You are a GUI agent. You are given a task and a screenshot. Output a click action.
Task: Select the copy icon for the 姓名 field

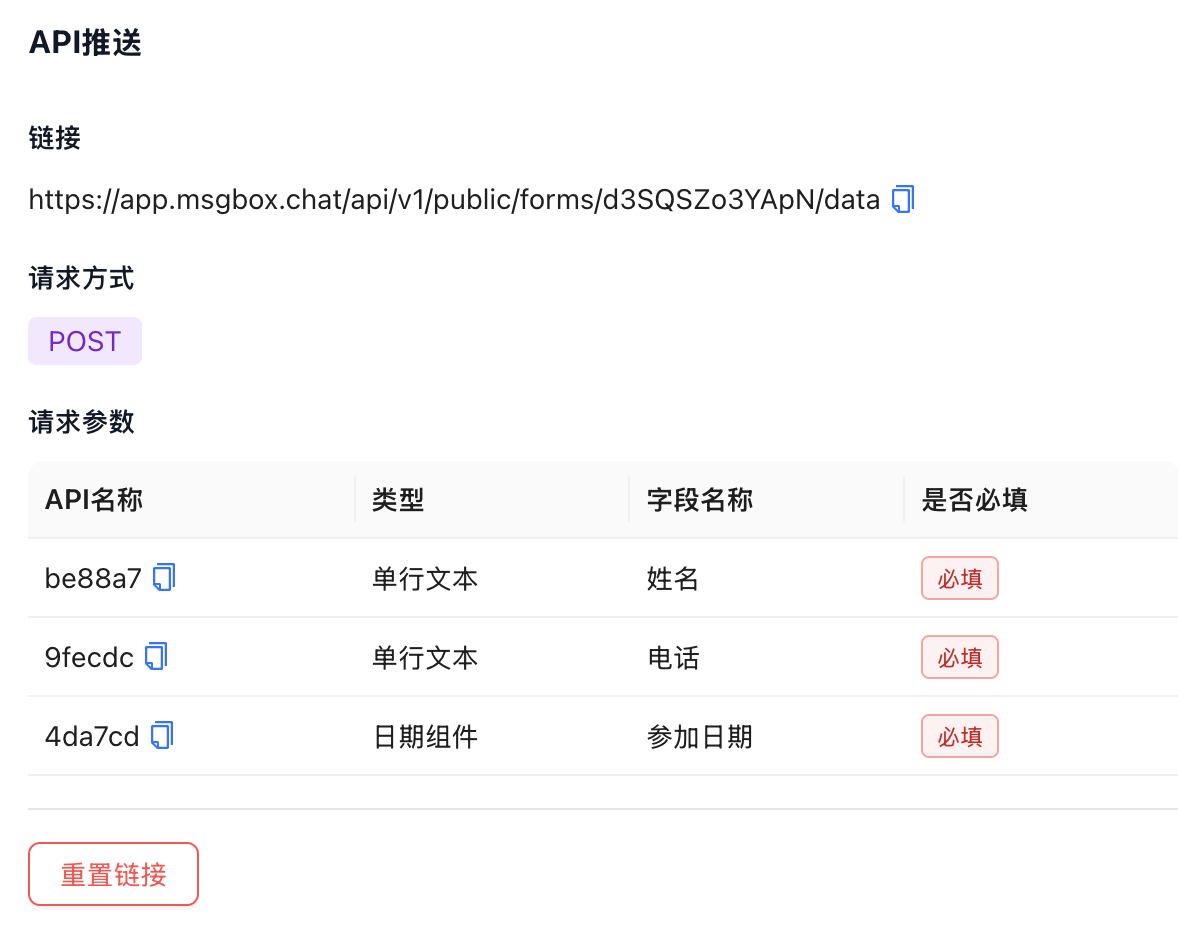point(166,576)
